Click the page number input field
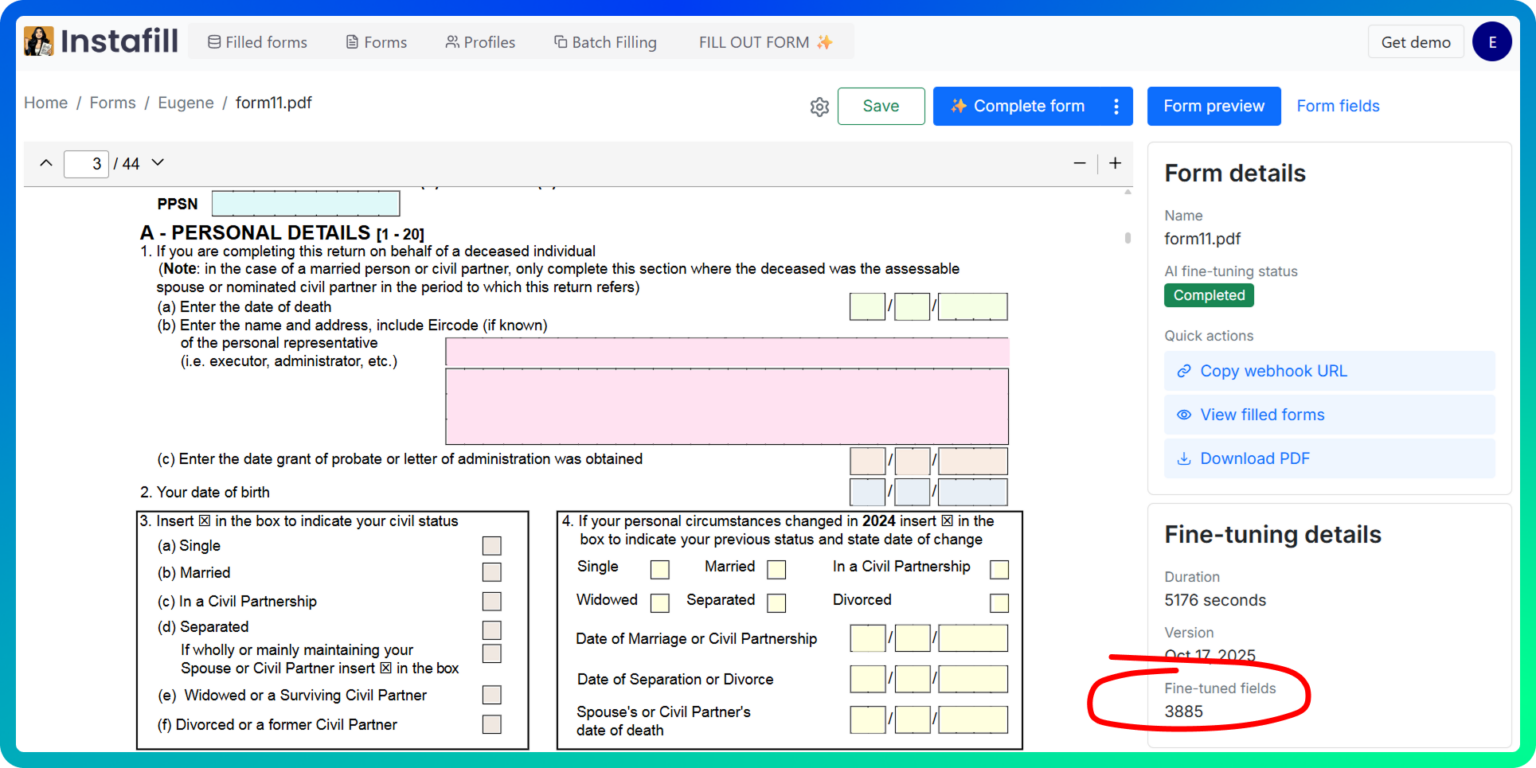The width and height of the screenshot is (1536, 768). (87, 163)
